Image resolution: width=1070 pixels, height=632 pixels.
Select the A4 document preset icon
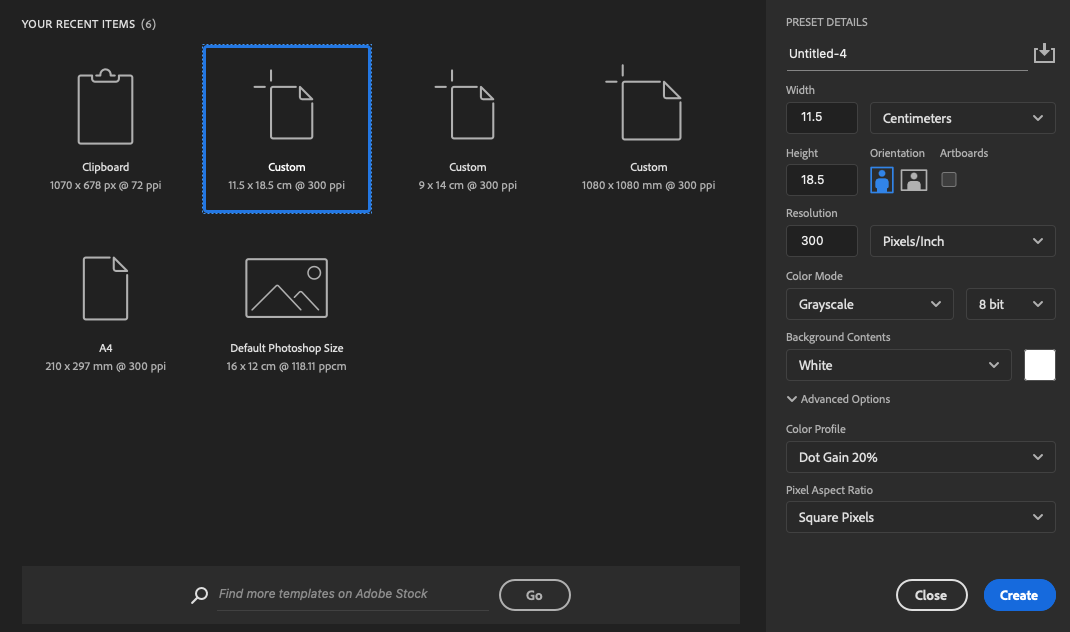point(105,289)
